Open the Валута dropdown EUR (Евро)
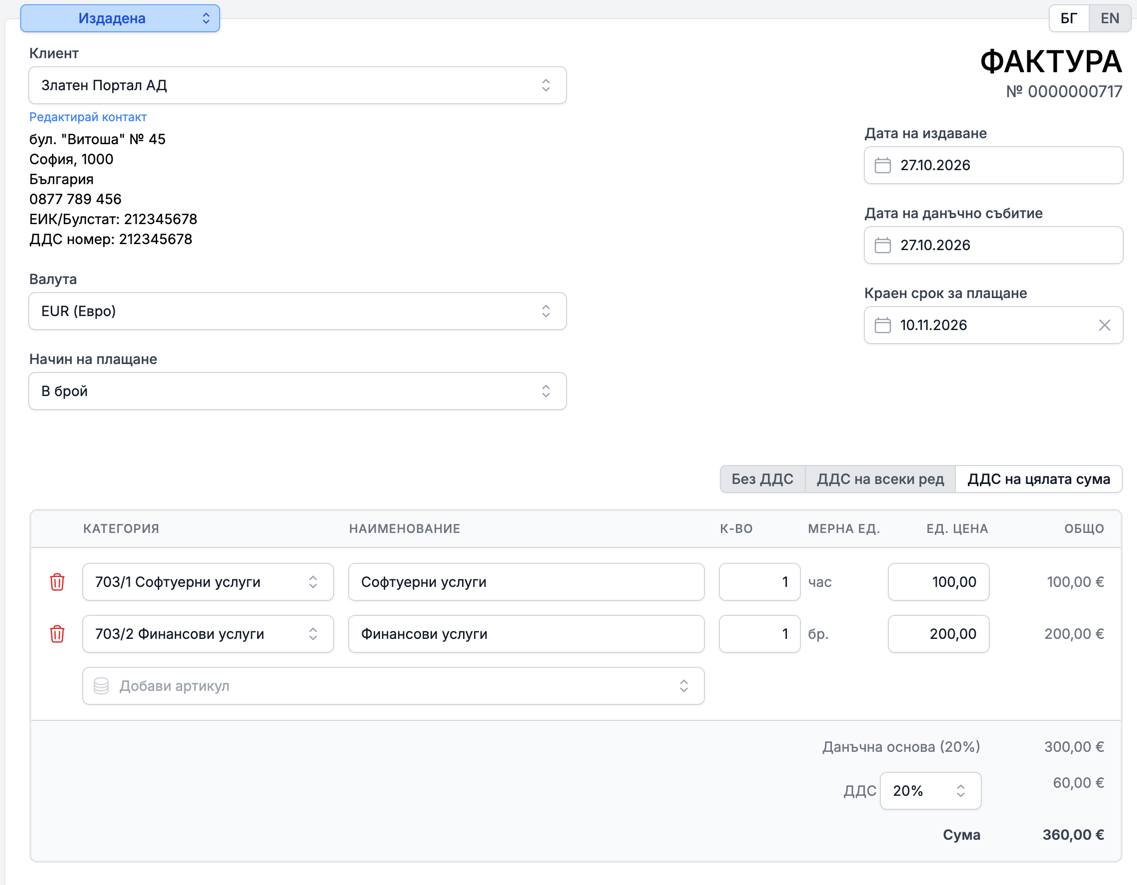This screenshot has width=1137, height=885. [x=297, y=311]
